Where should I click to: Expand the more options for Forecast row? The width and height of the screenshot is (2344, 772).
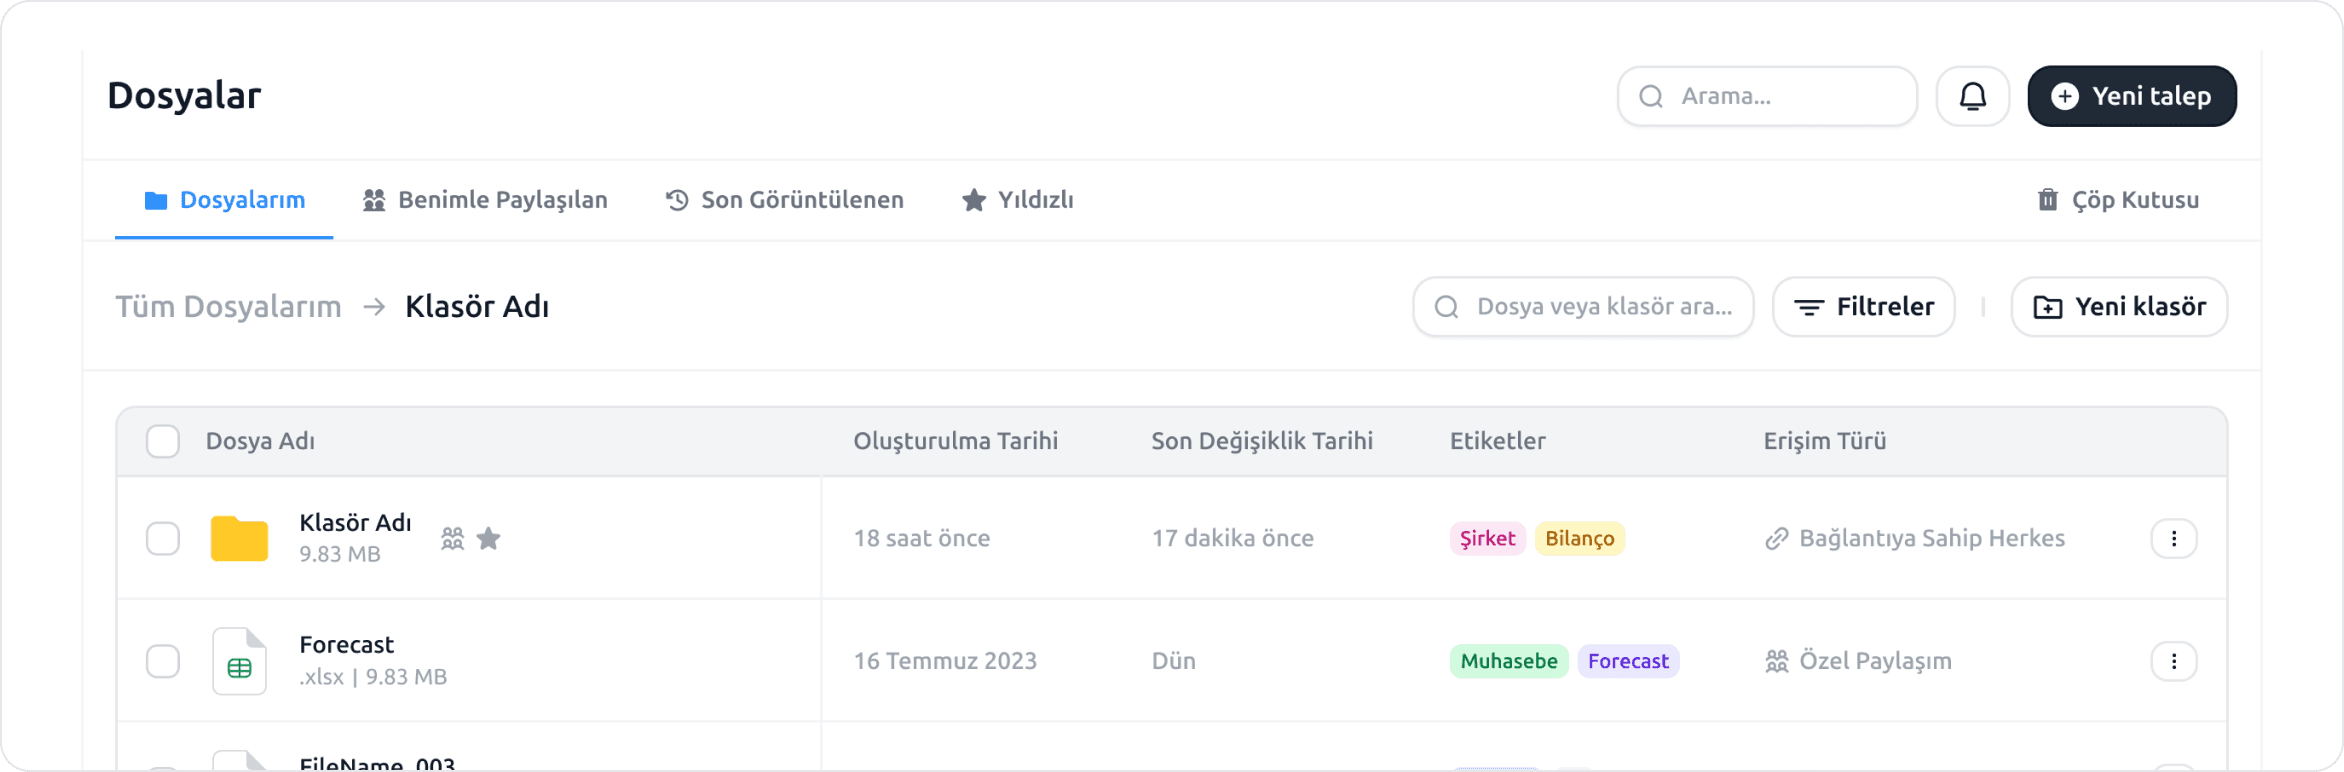coord(2173,661)
